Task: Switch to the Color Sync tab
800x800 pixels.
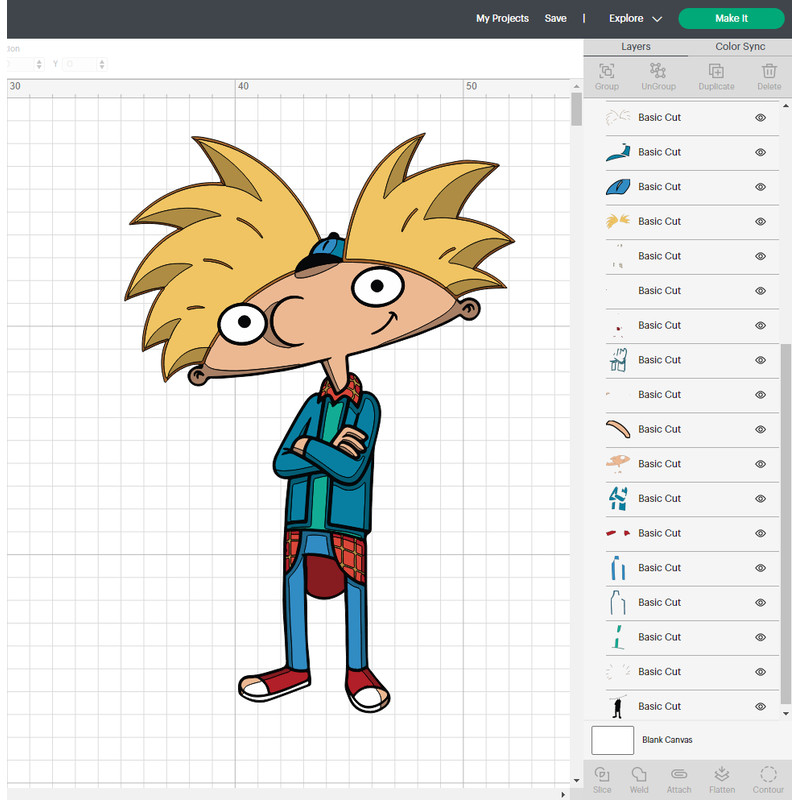Action: coord(740,46)
